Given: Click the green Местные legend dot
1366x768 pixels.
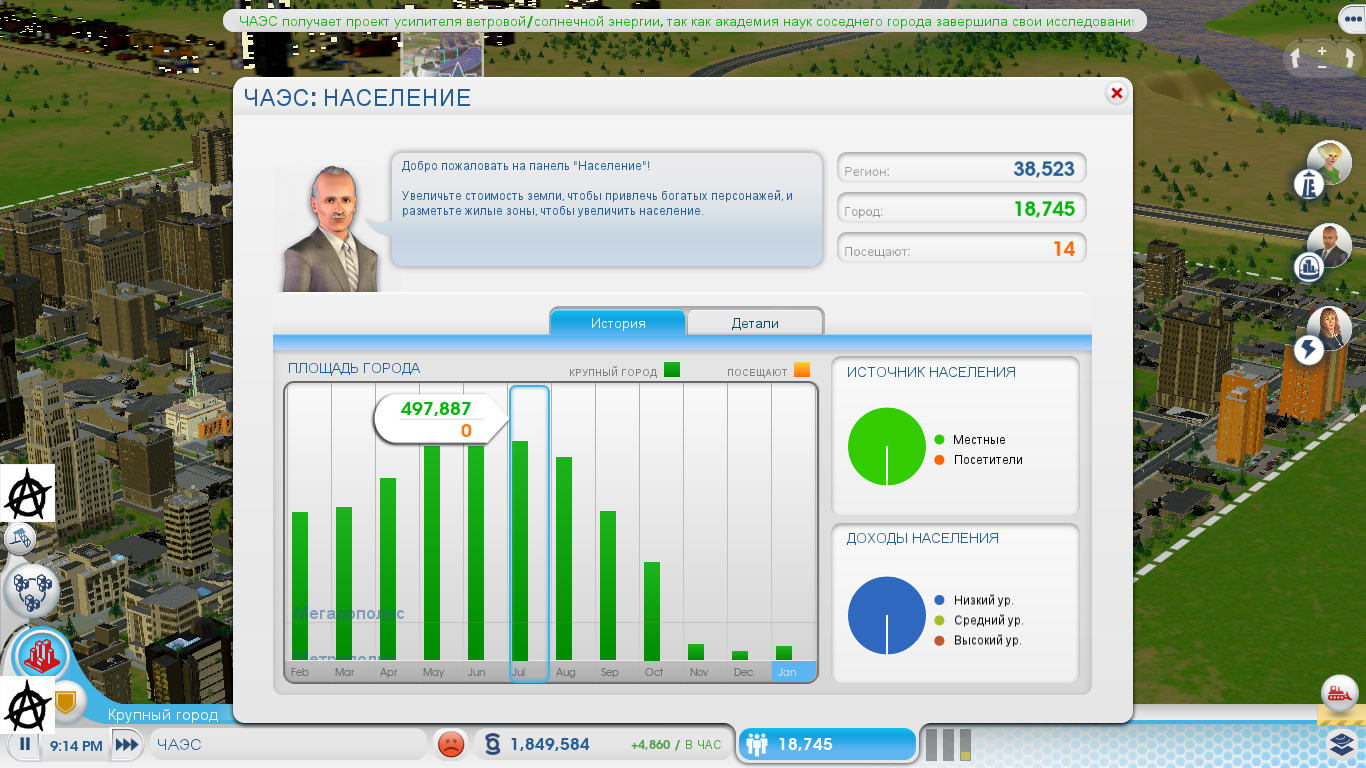Looking at the screenshot, I should (x=939, y=439).
